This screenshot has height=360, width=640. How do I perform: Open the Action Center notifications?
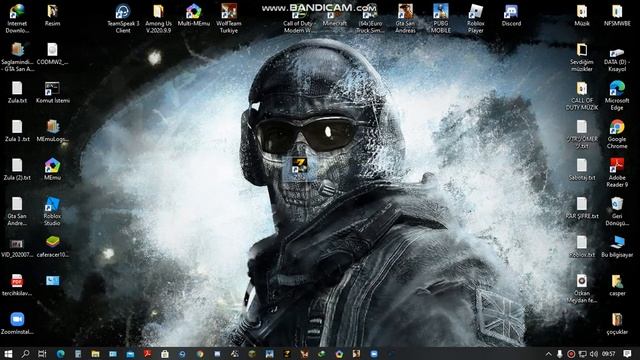(627, 354)
